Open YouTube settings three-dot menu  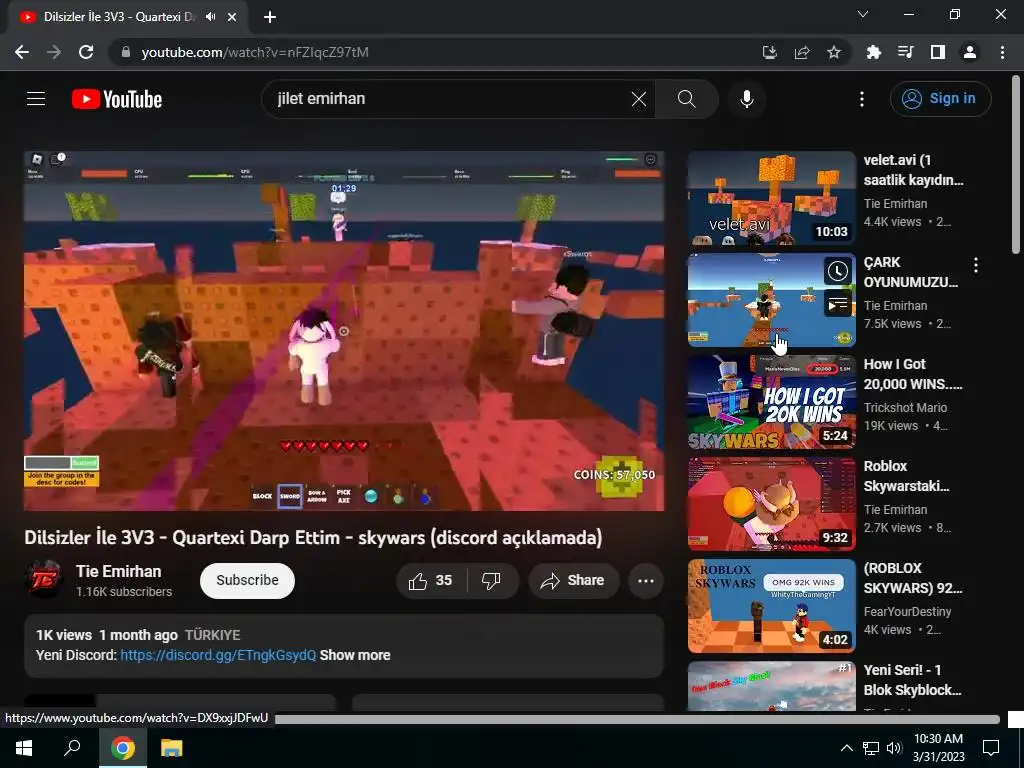pyautogui.click(x=862, y=99)
